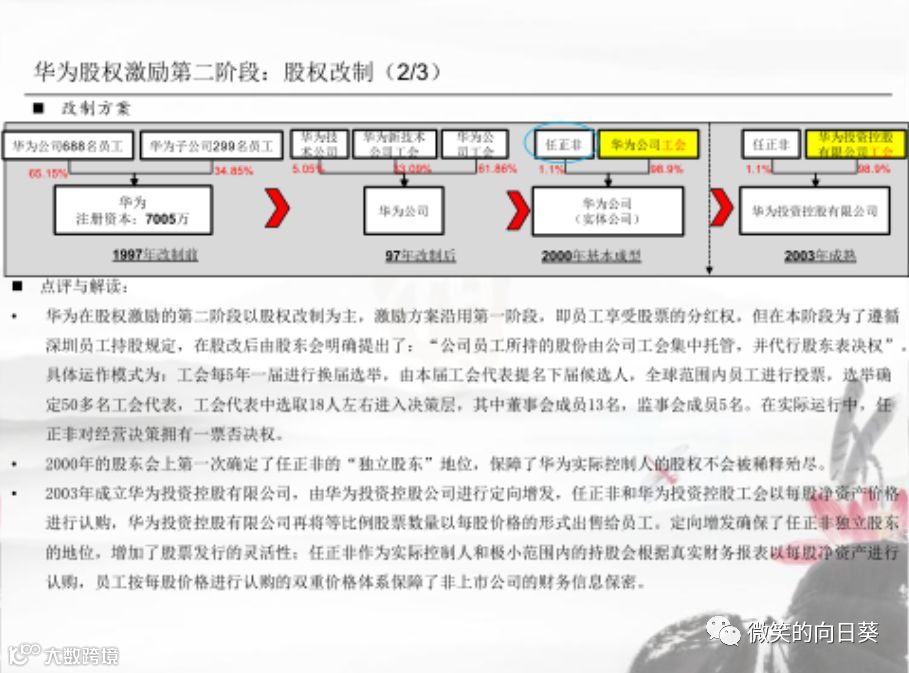Click the line starting 的地位，增加了股票发行
This screenshot has height=673, width=909.
click(x=472, y=552)
